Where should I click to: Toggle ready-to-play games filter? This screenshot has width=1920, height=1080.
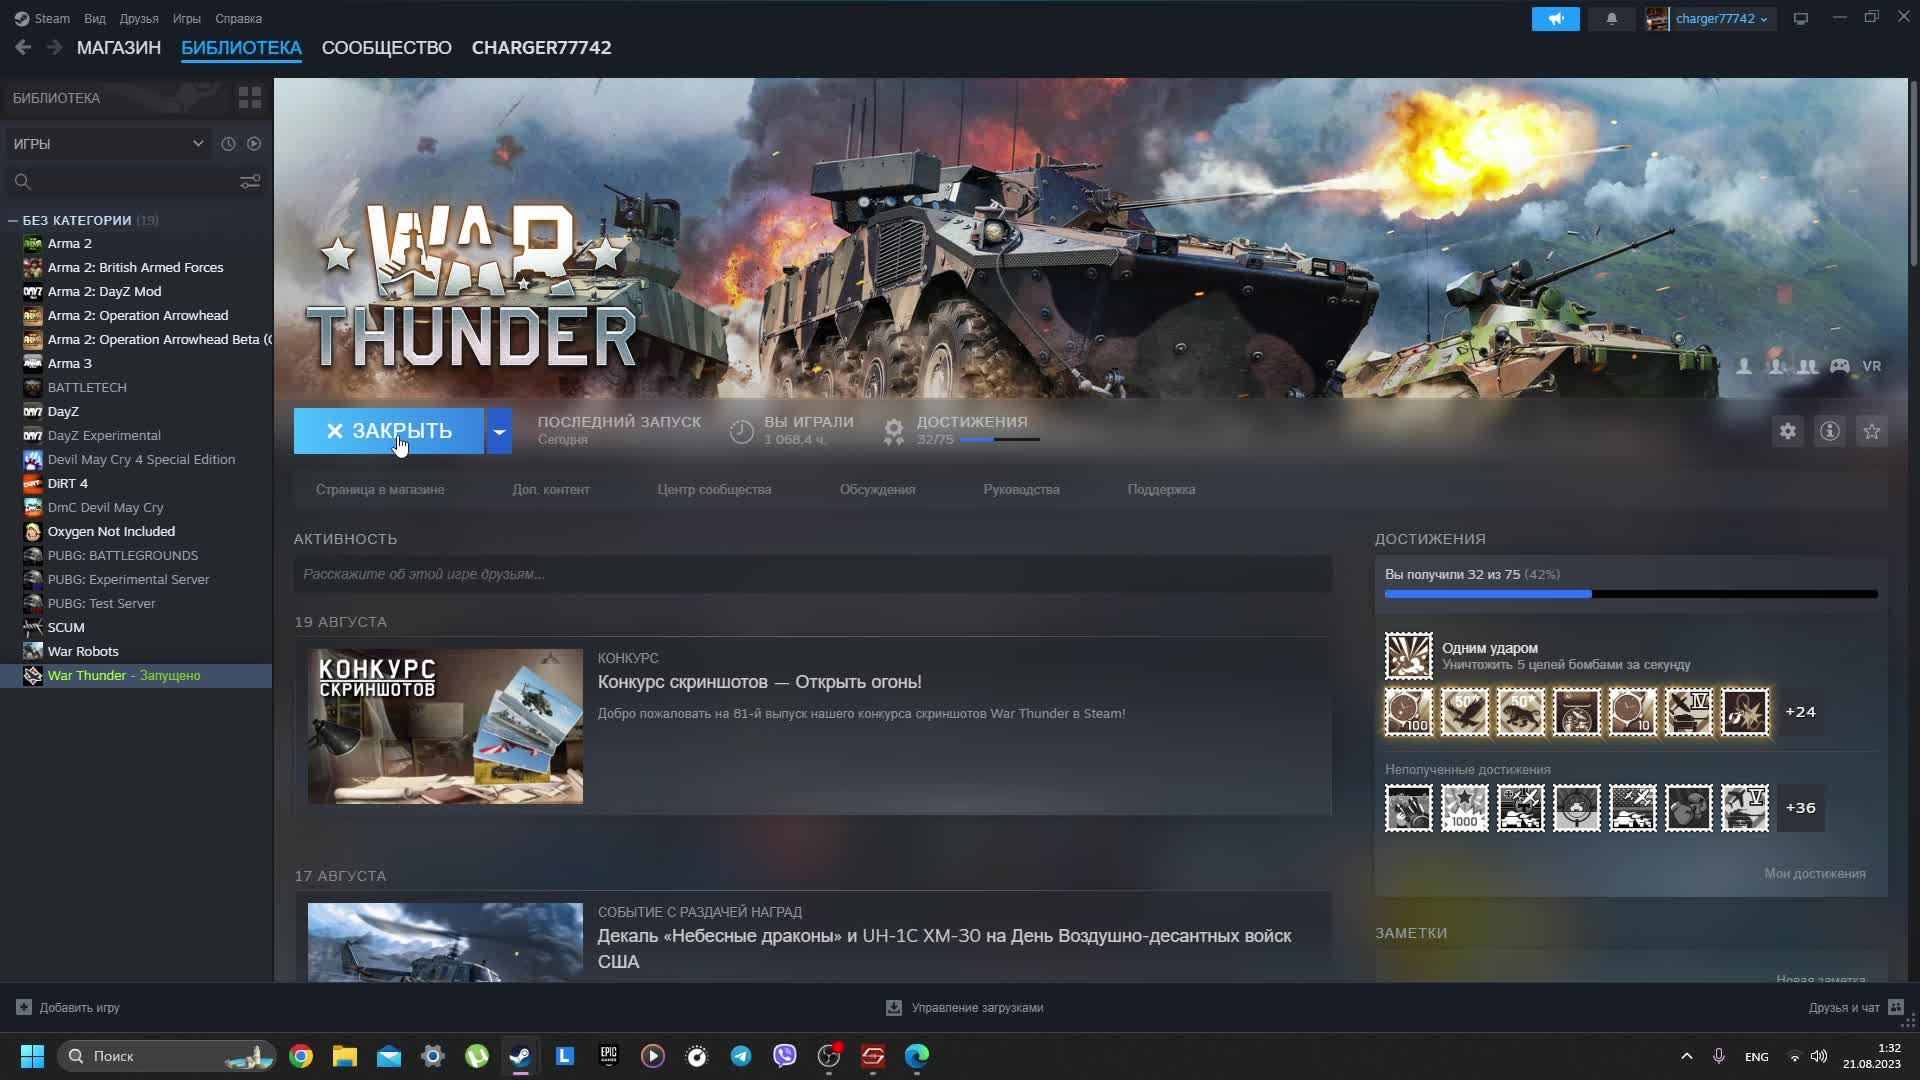(x=254, y=144)
